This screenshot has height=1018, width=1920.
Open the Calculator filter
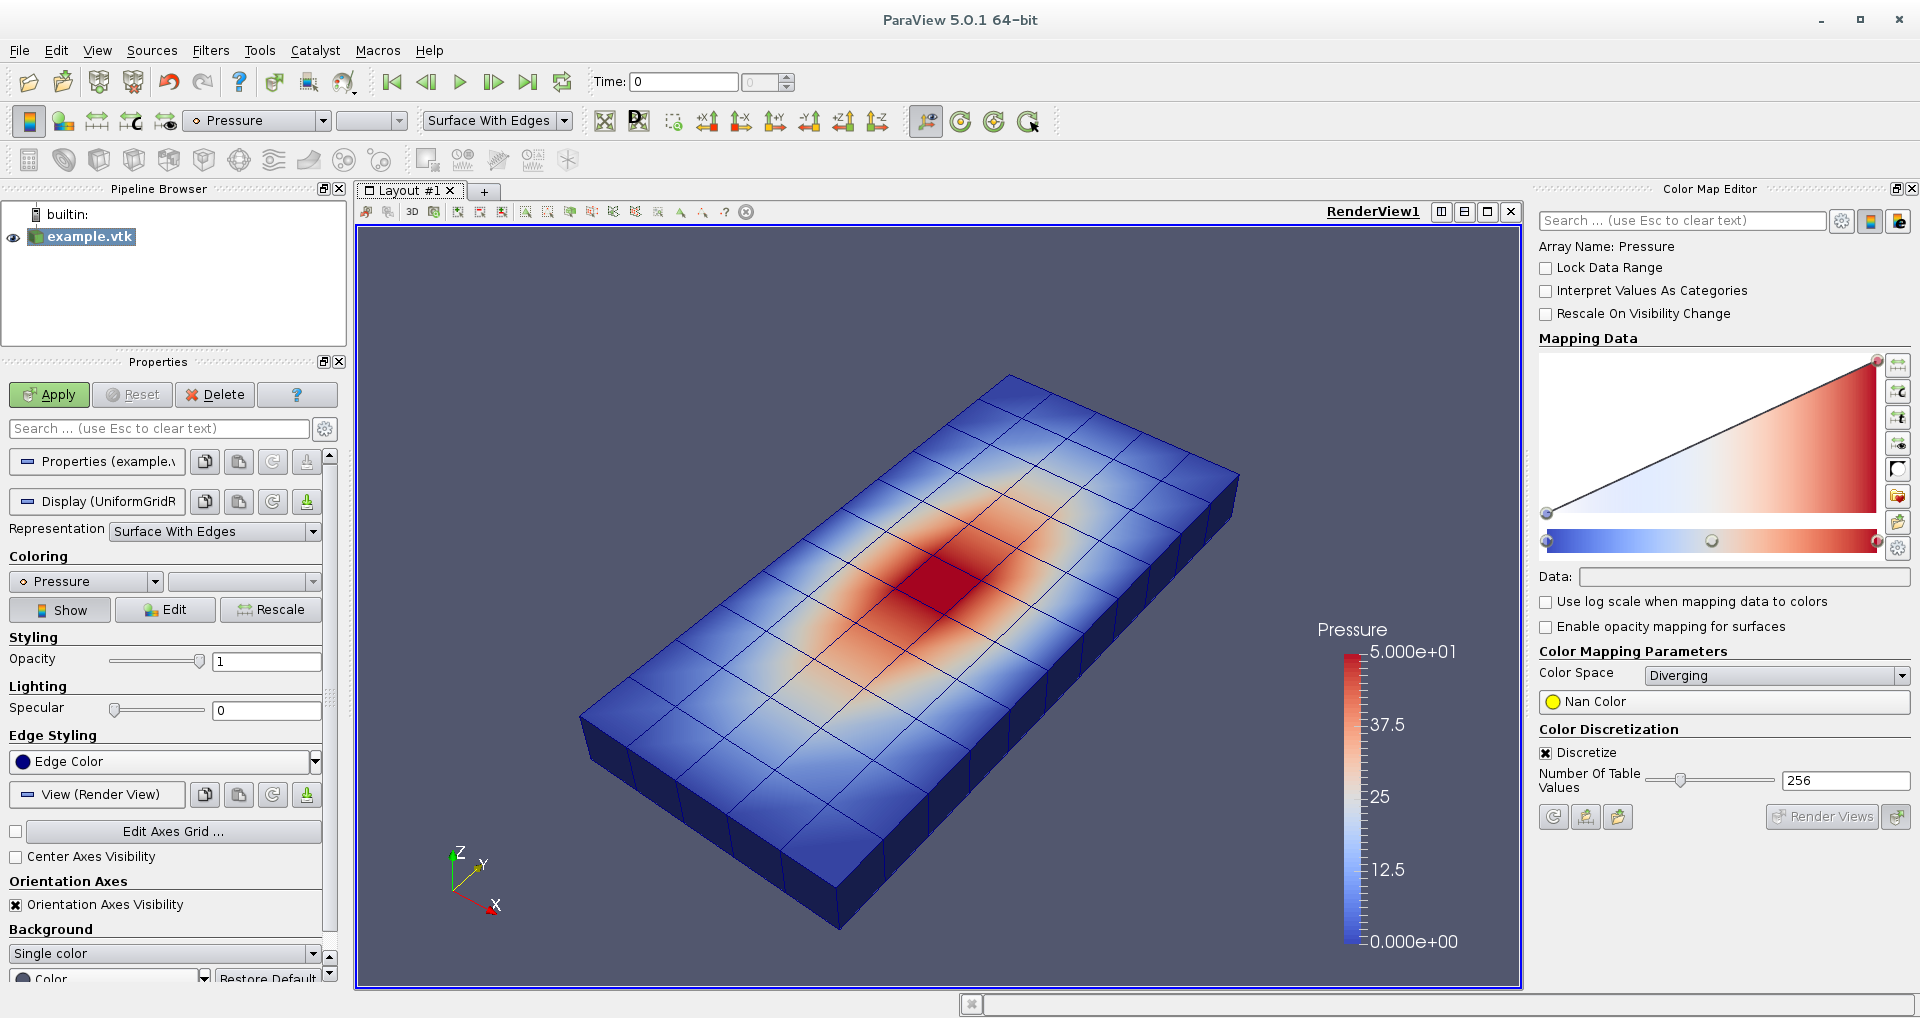(27, 159)
